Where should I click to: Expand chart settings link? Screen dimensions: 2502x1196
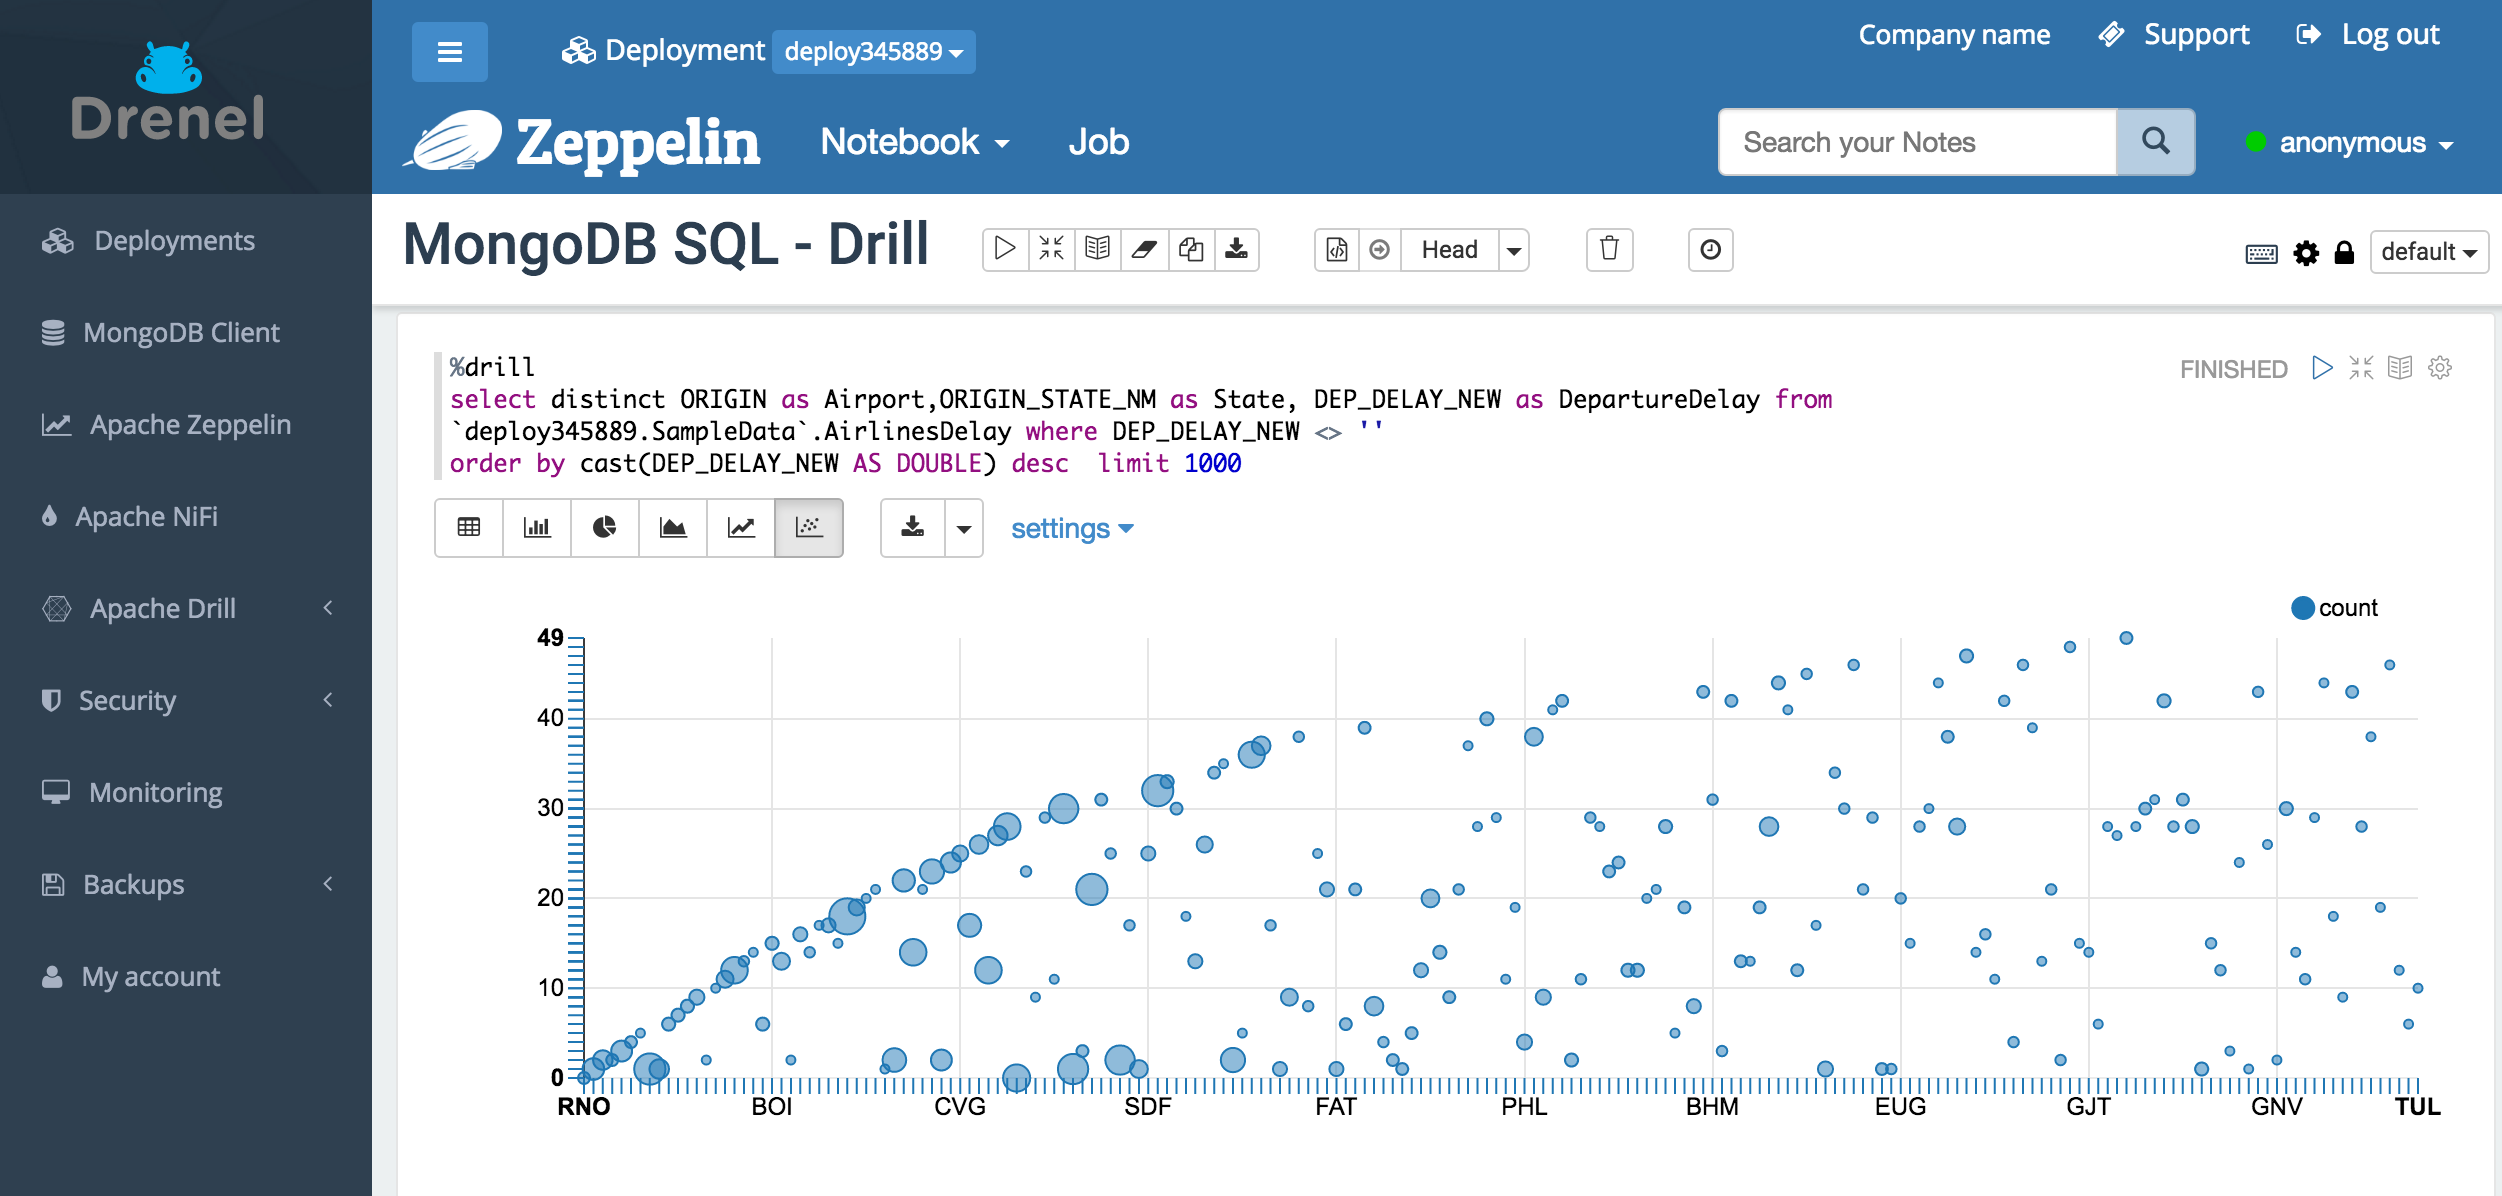1072,528
